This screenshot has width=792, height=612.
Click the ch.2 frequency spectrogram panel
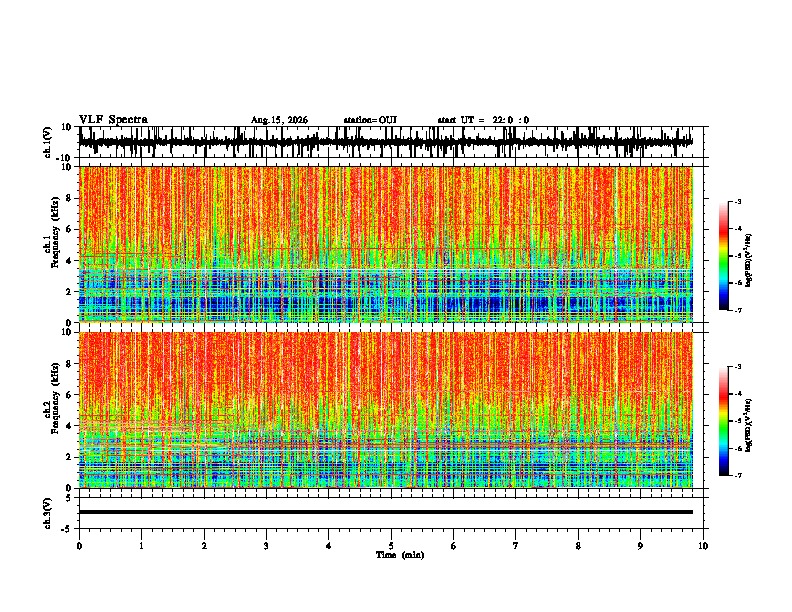[x=385, y=410]
